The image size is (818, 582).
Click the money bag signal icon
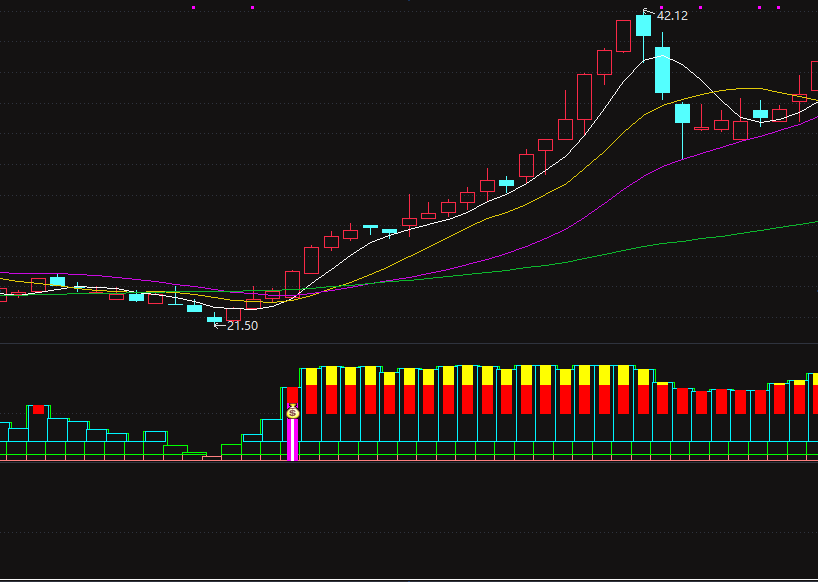293,411
